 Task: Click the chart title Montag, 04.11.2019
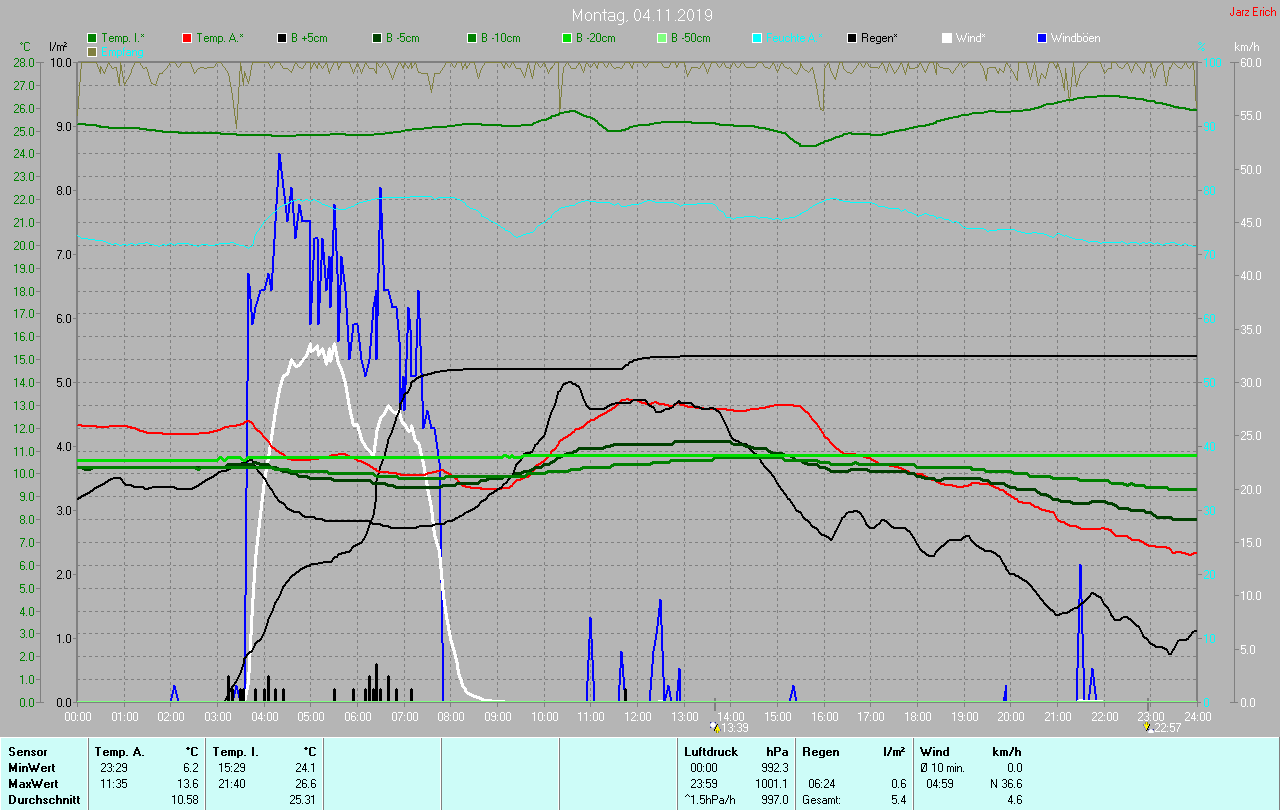point(640,15)
